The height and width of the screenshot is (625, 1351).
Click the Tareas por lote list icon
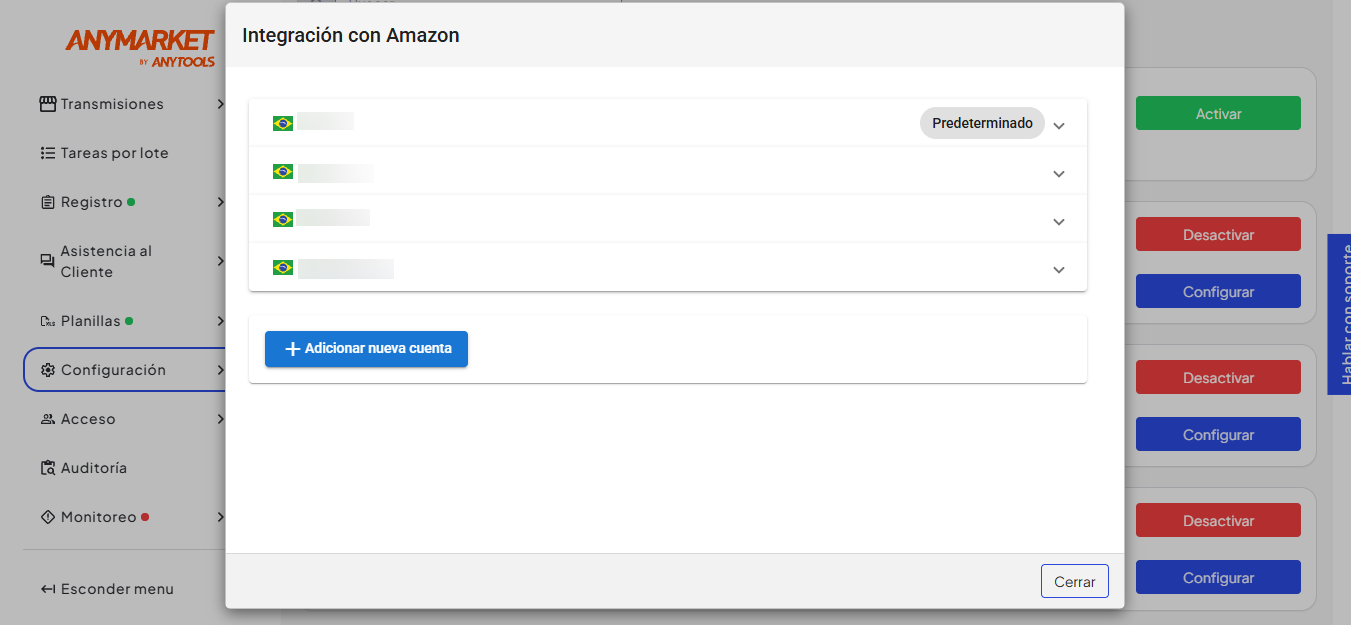(47, 153)
